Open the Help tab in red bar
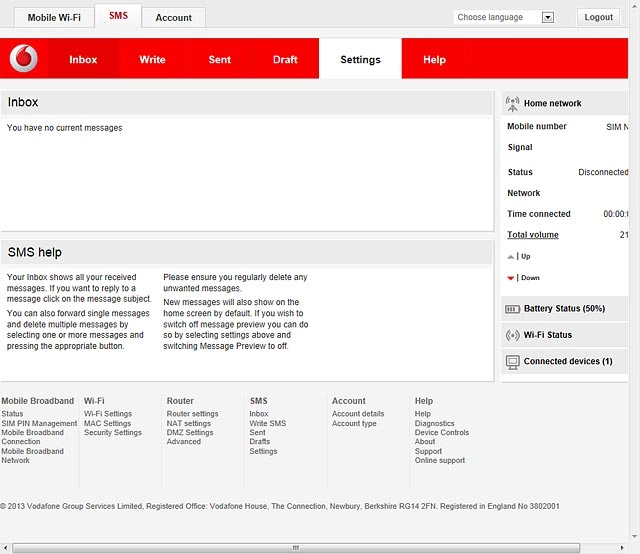This screenshot has height=554, width=640. pyautogui.click(x=434, y=60)
